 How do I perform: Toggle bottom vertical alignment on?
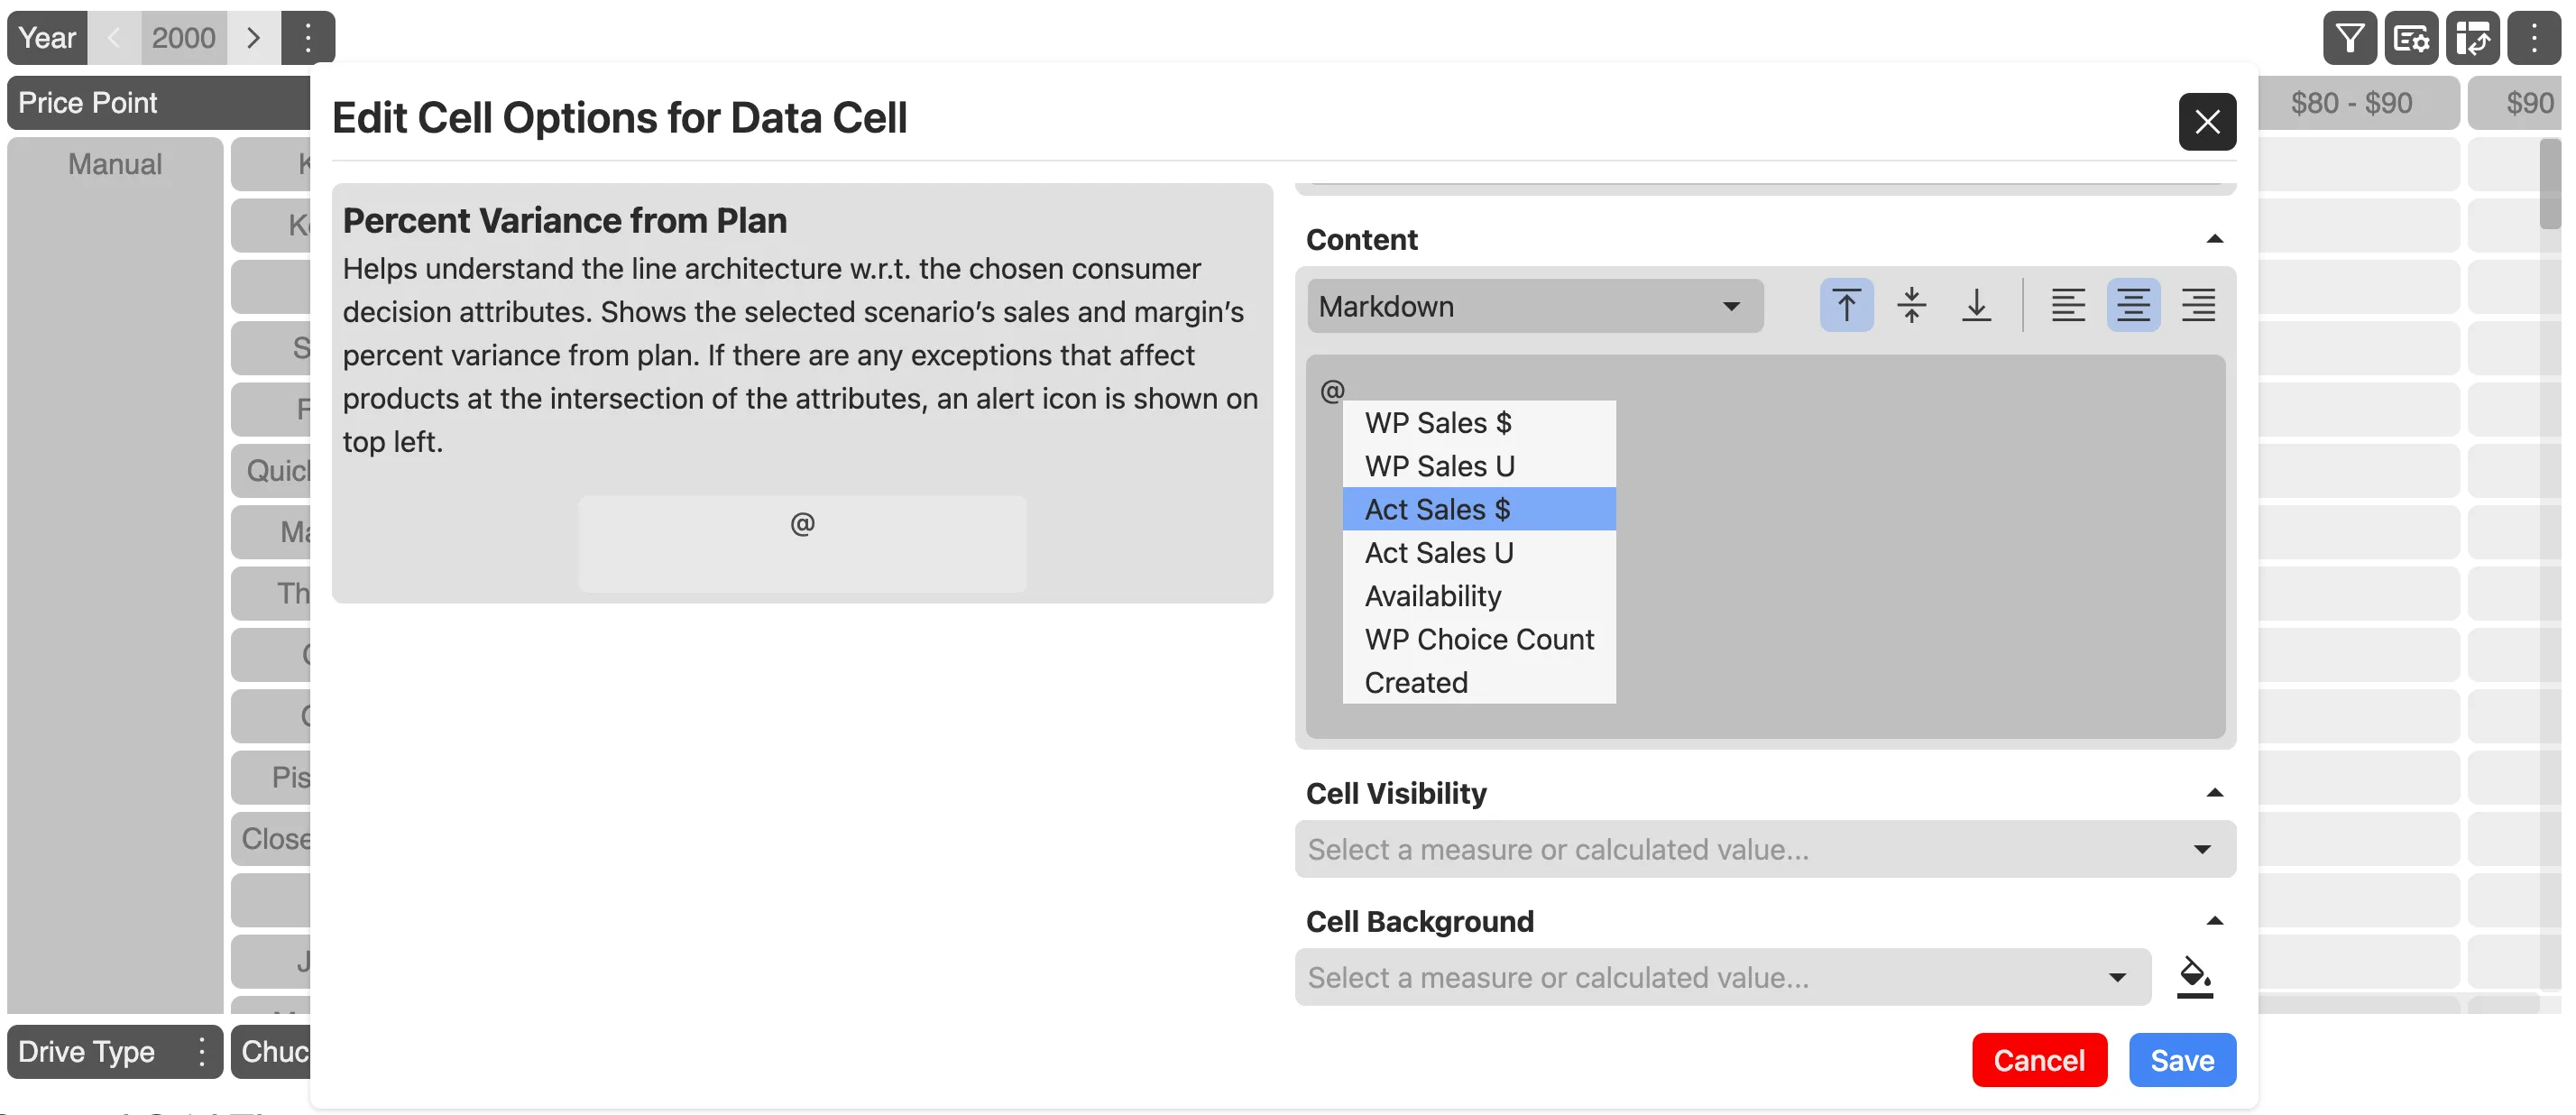(1977, 305)
